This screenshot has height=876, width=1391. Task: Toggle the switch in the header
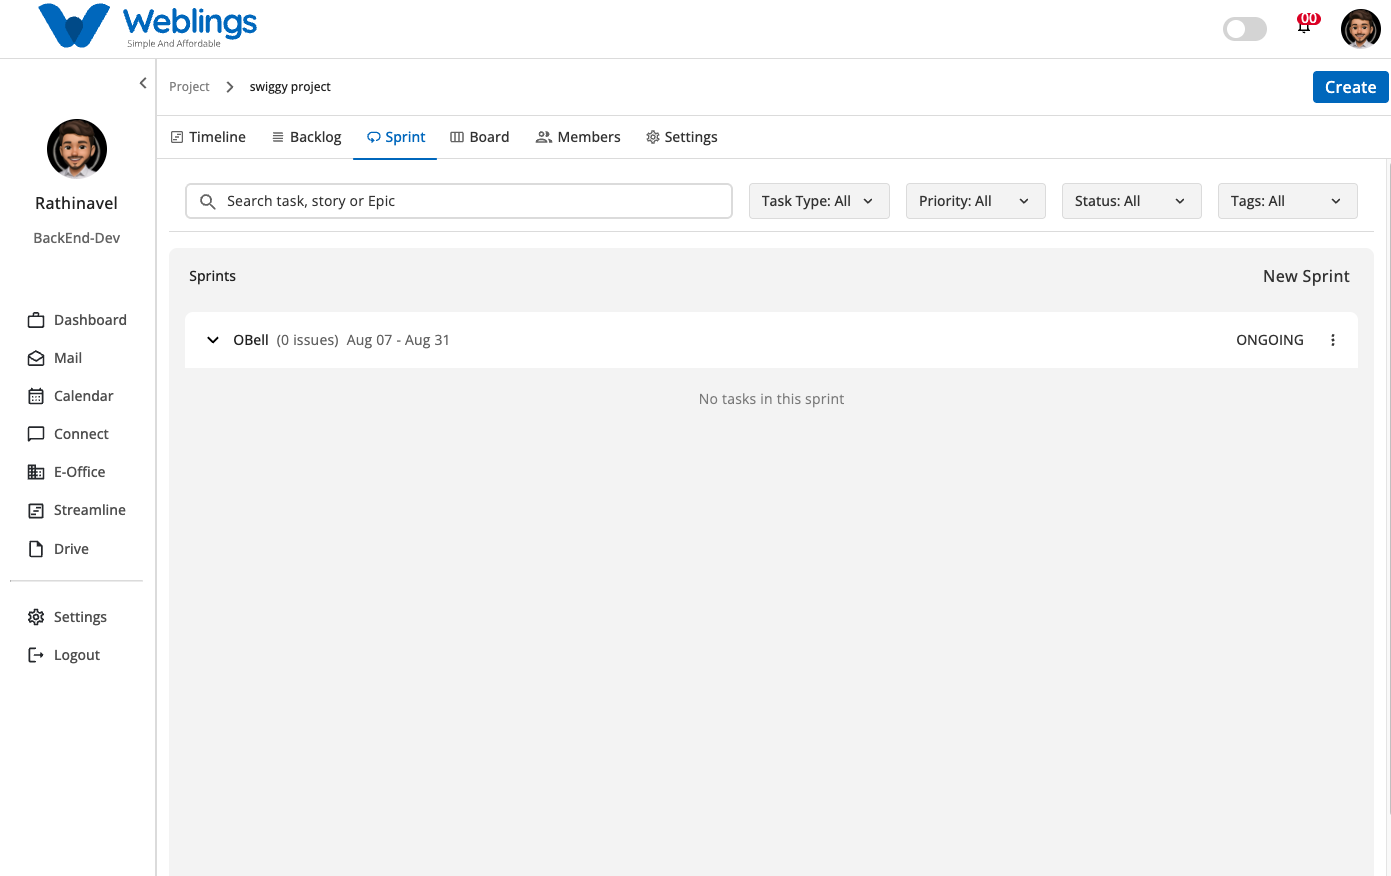click(1245, 29)
